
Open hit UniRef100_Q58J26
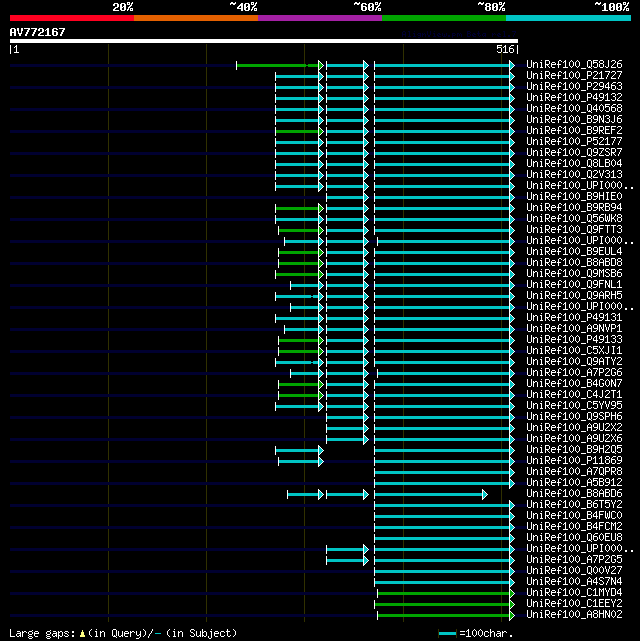[x=574, y=65]
